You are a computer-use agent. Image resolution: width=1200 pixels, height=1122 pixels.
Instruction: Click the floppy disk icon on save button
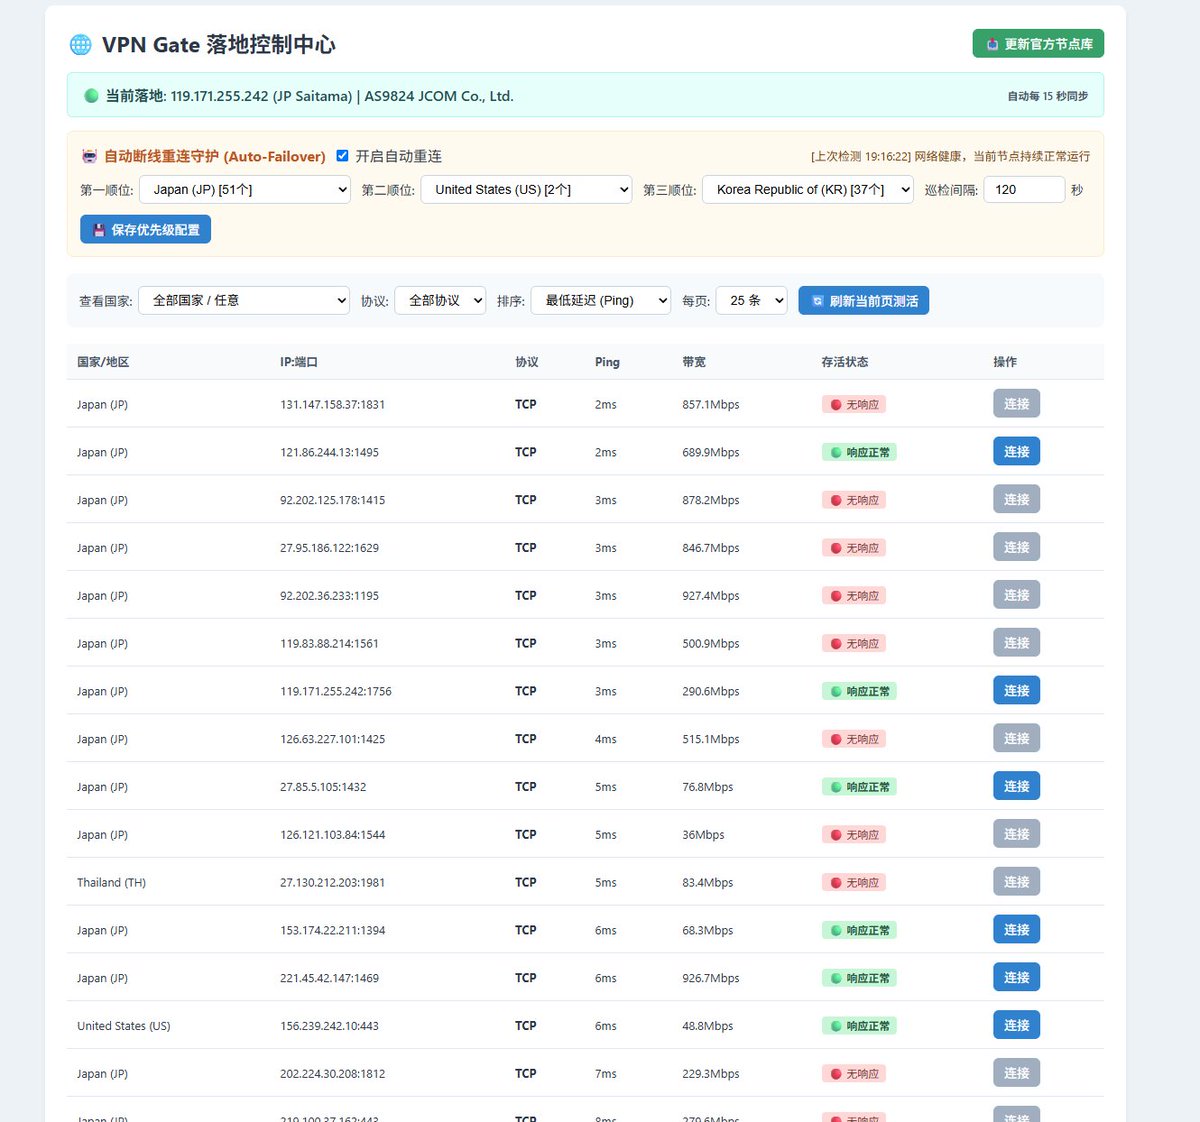(x=99, y=230)
